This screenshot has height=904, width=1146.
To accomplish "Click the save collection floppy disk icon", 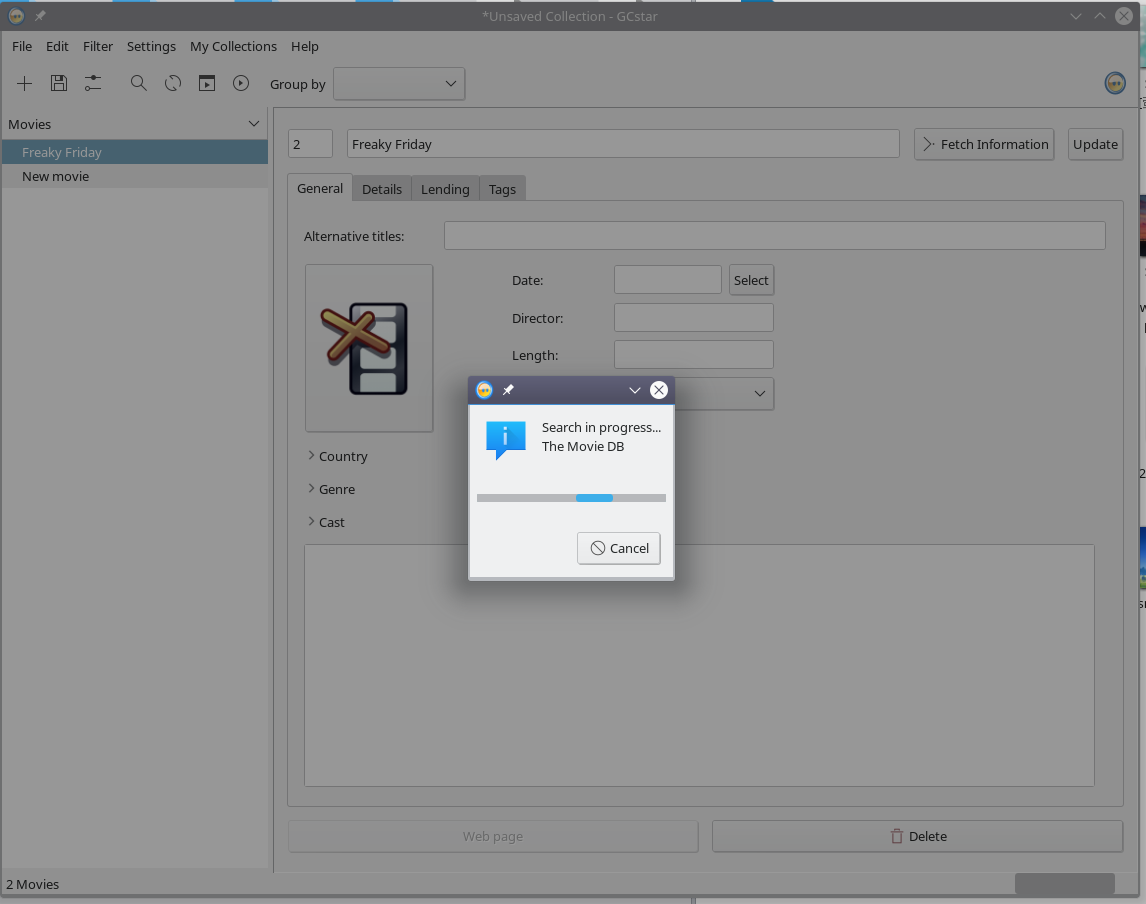I will (x=59, y=84).
